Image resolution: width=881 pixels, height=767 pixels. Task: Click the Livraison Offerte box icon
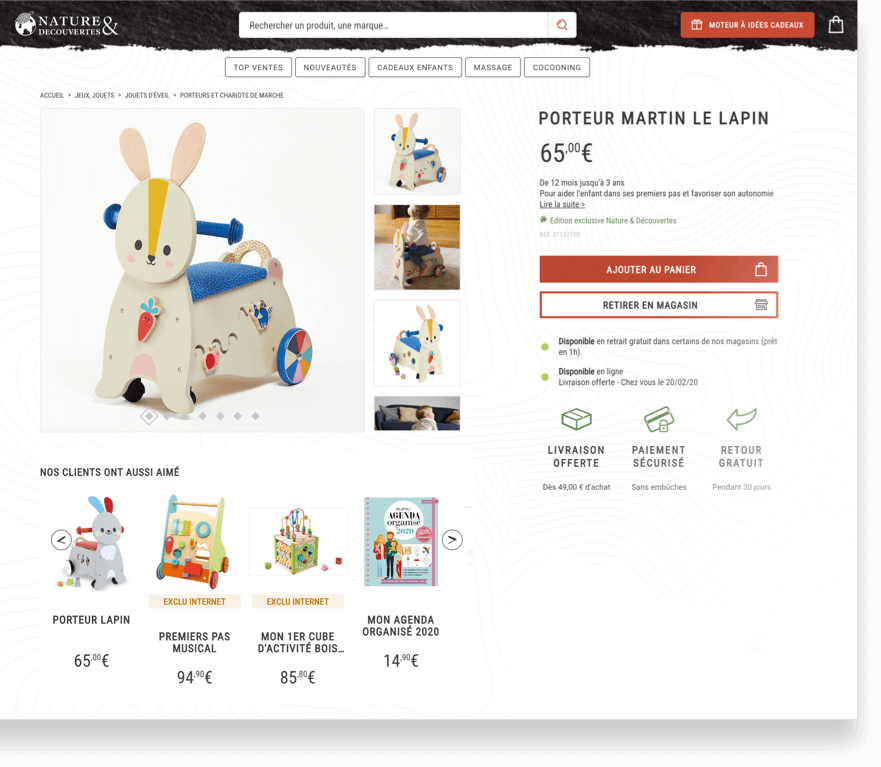pos(576,419)
